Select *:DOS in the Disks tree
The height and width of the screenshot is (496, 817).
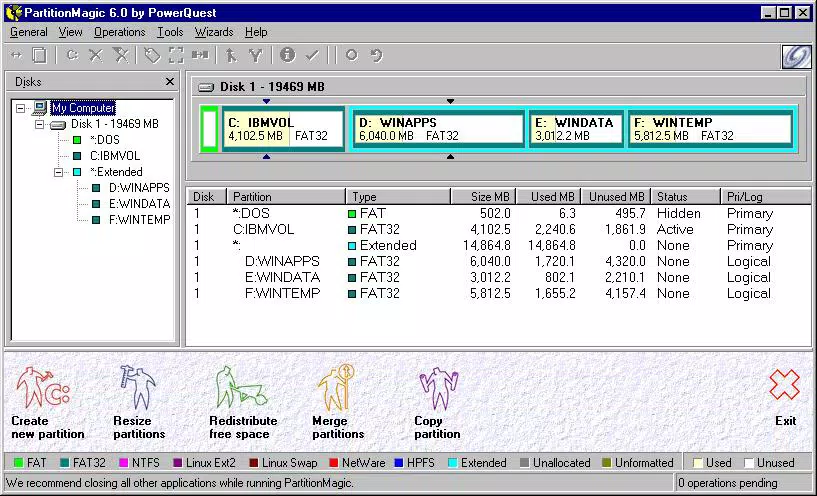point(104,140)
